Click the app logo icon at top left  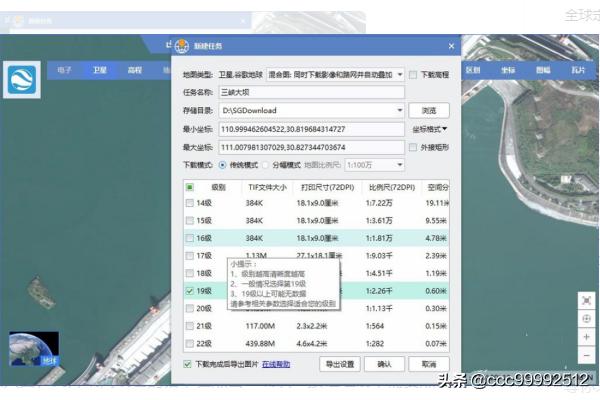[x=22, y=79]
